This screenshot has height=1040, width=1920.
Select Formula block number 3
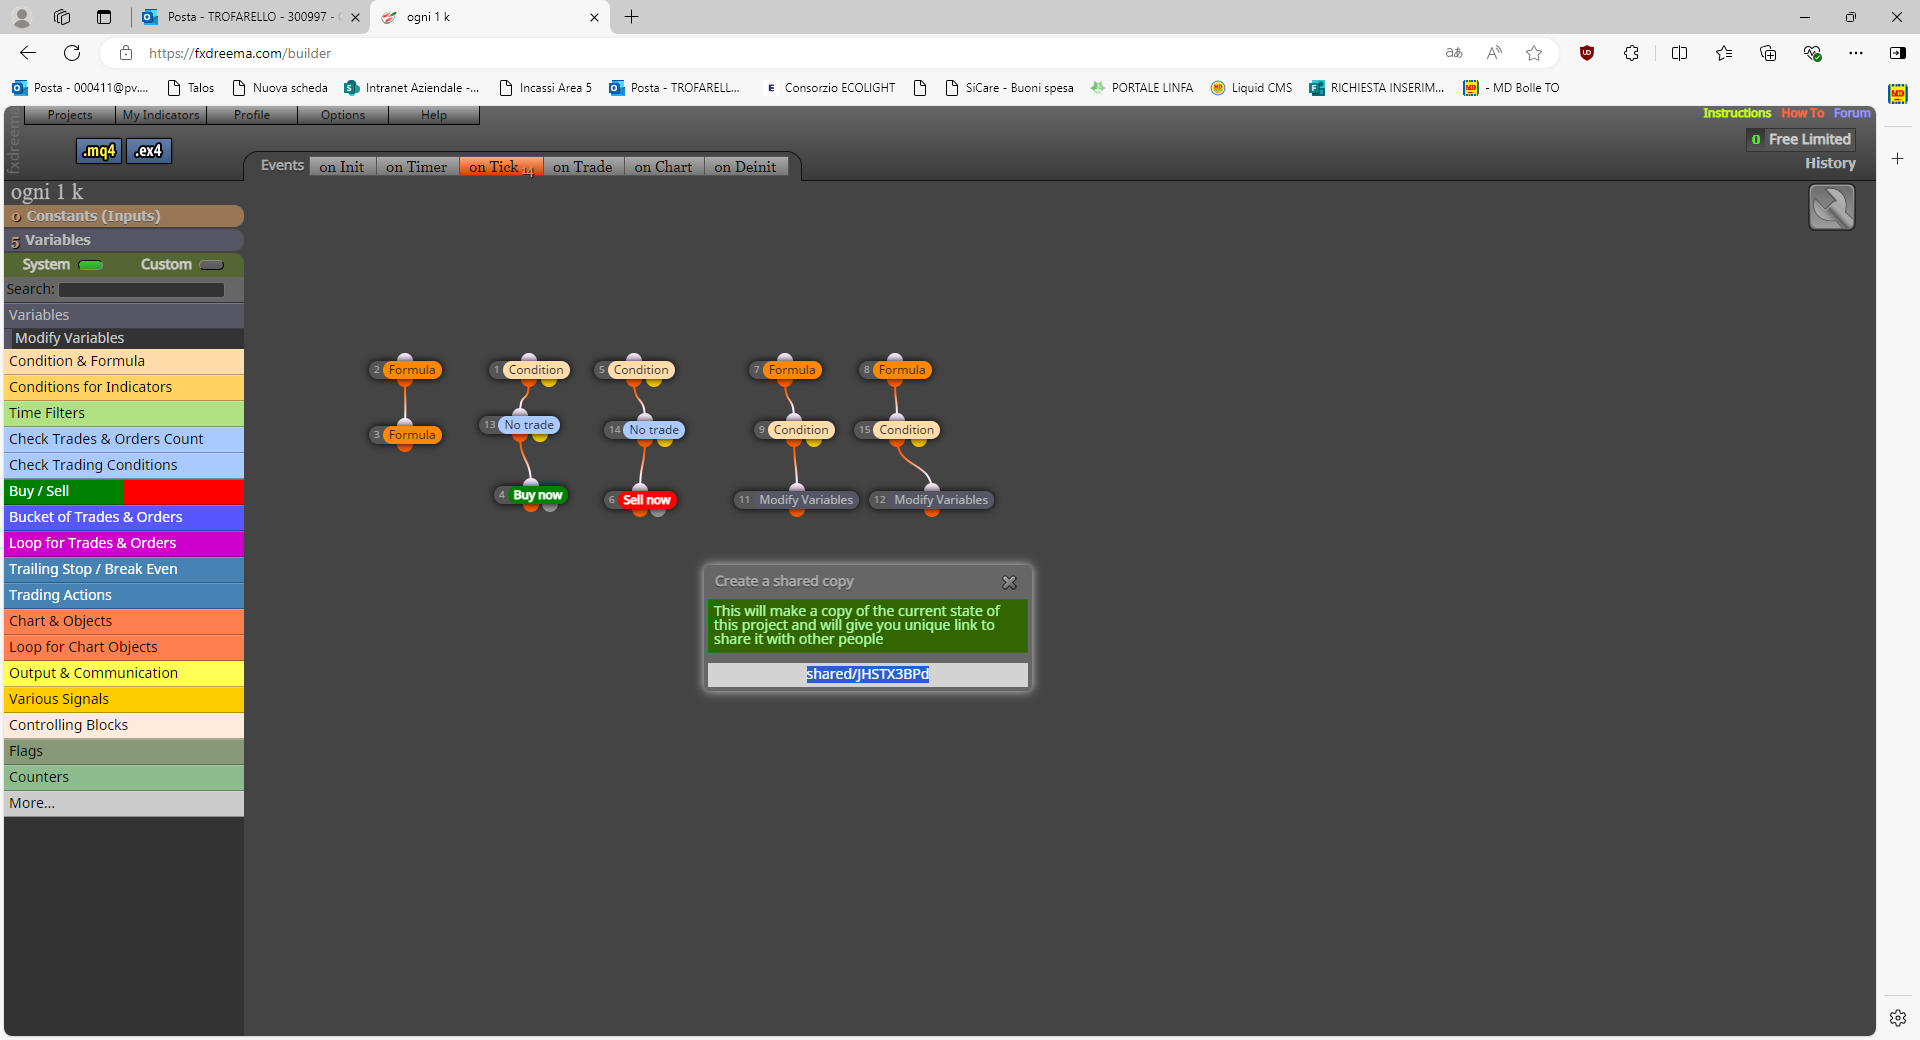coord(412,435)
